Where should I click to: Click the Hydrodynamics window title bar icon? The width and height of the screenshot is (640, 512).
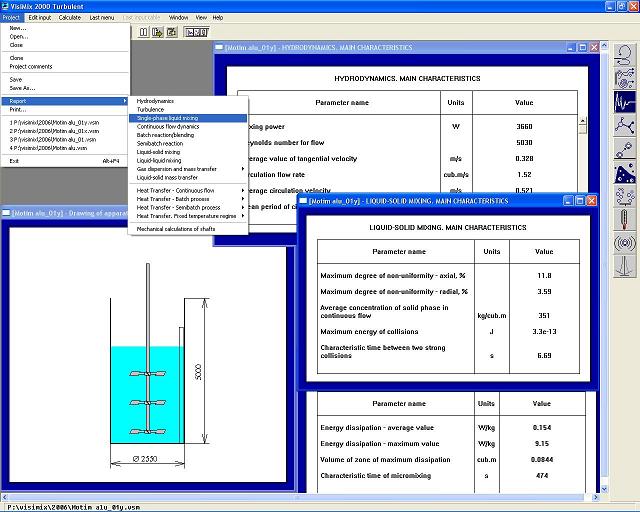219,47
